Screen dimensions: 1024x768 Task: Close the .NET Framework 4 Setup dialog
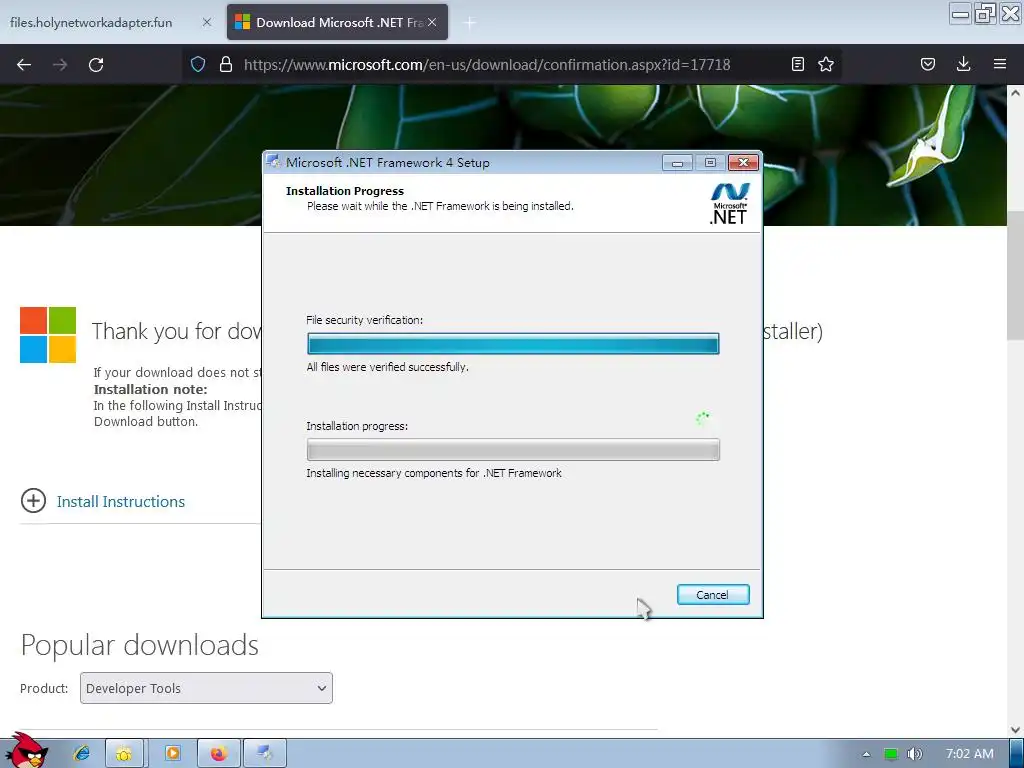click(x=743, y=163)
